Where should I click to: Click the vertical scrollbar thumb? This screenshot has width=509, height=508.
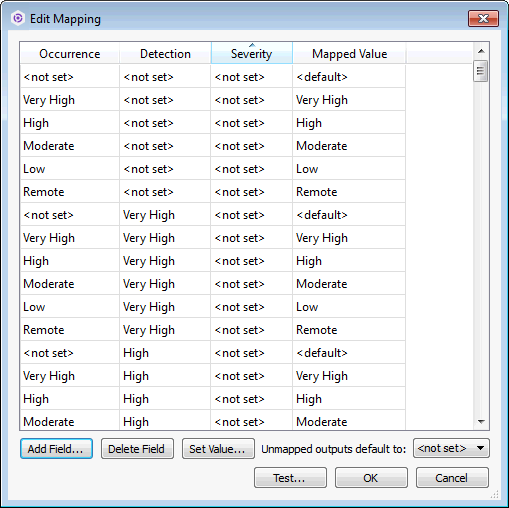point(480,71)
